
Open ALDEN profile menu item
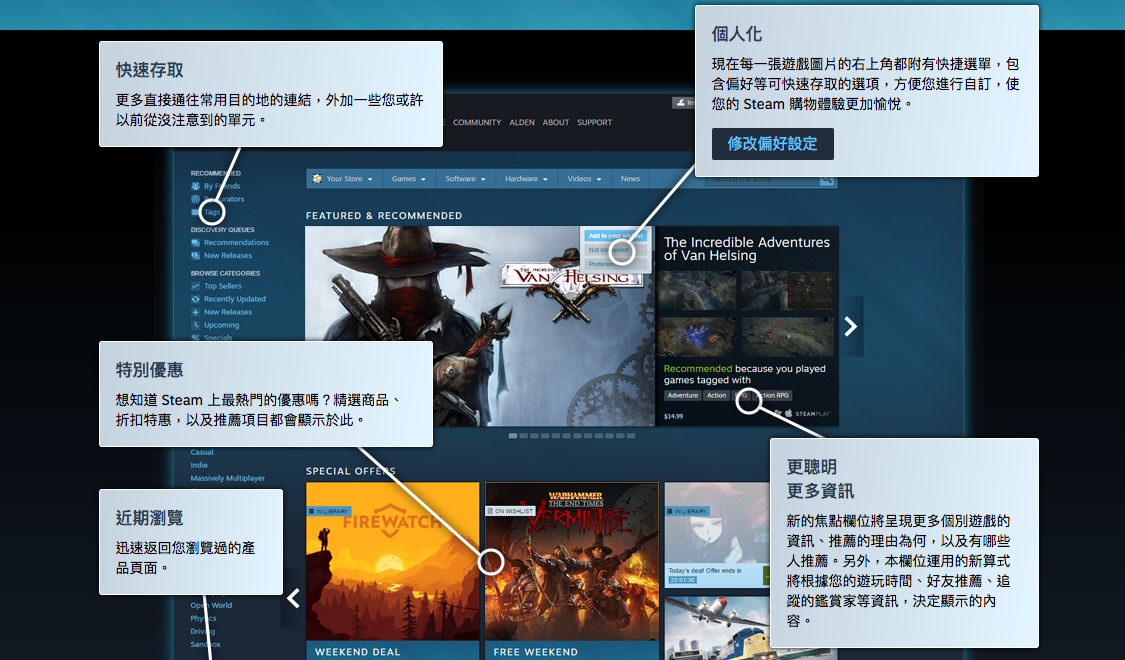(522, 123)
